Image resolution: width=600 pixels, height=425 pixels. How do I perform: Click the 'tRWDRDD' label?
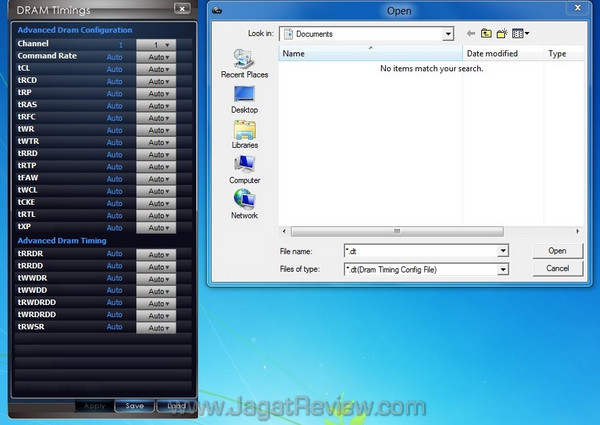tap(37, 302)
